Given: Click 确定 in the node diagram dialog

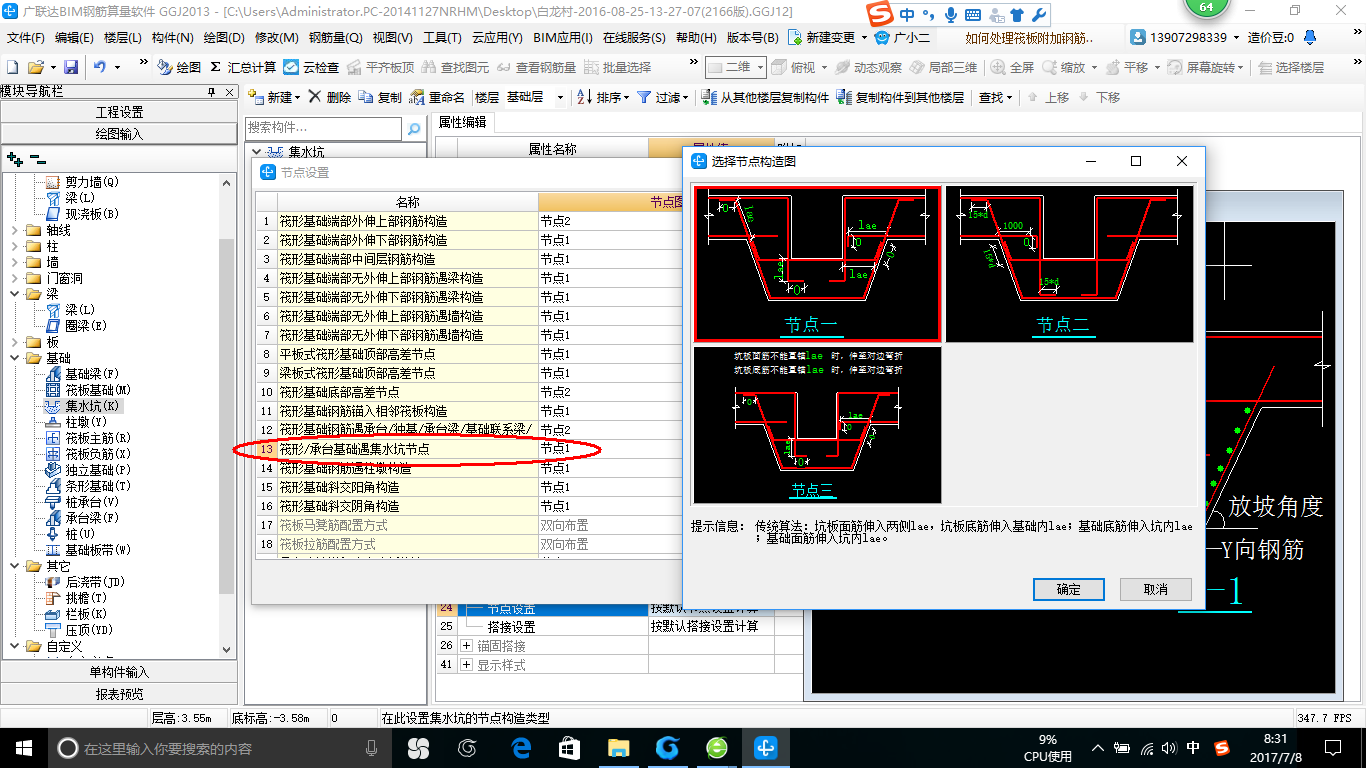Looking at the screenshot, I should (x=1068, y=589).
